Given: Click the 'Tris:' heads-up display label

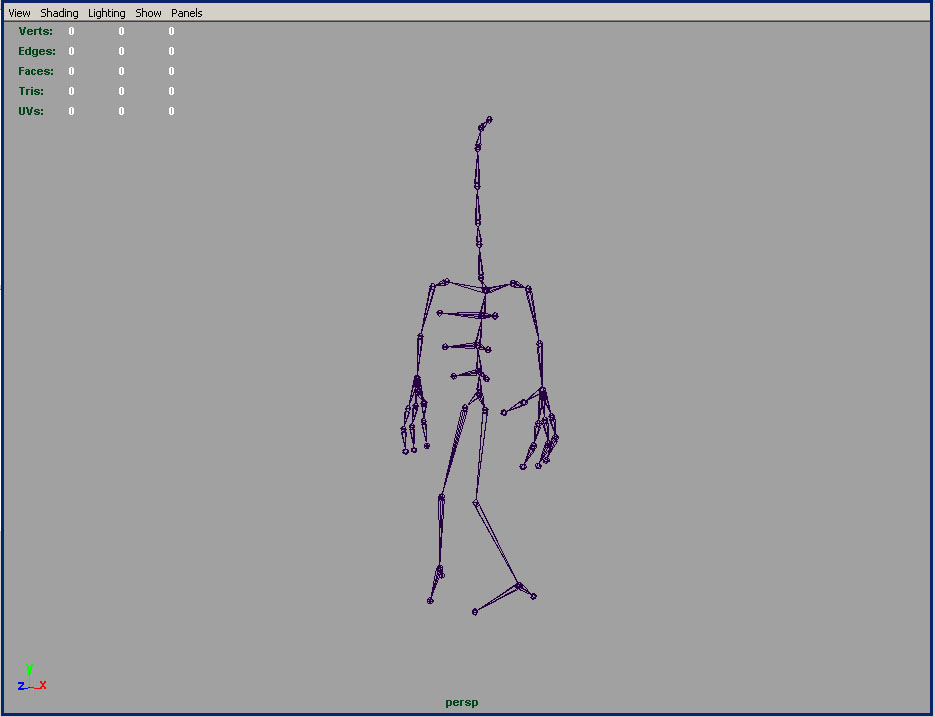Looking at the screenshot, I should coord(31,91).
